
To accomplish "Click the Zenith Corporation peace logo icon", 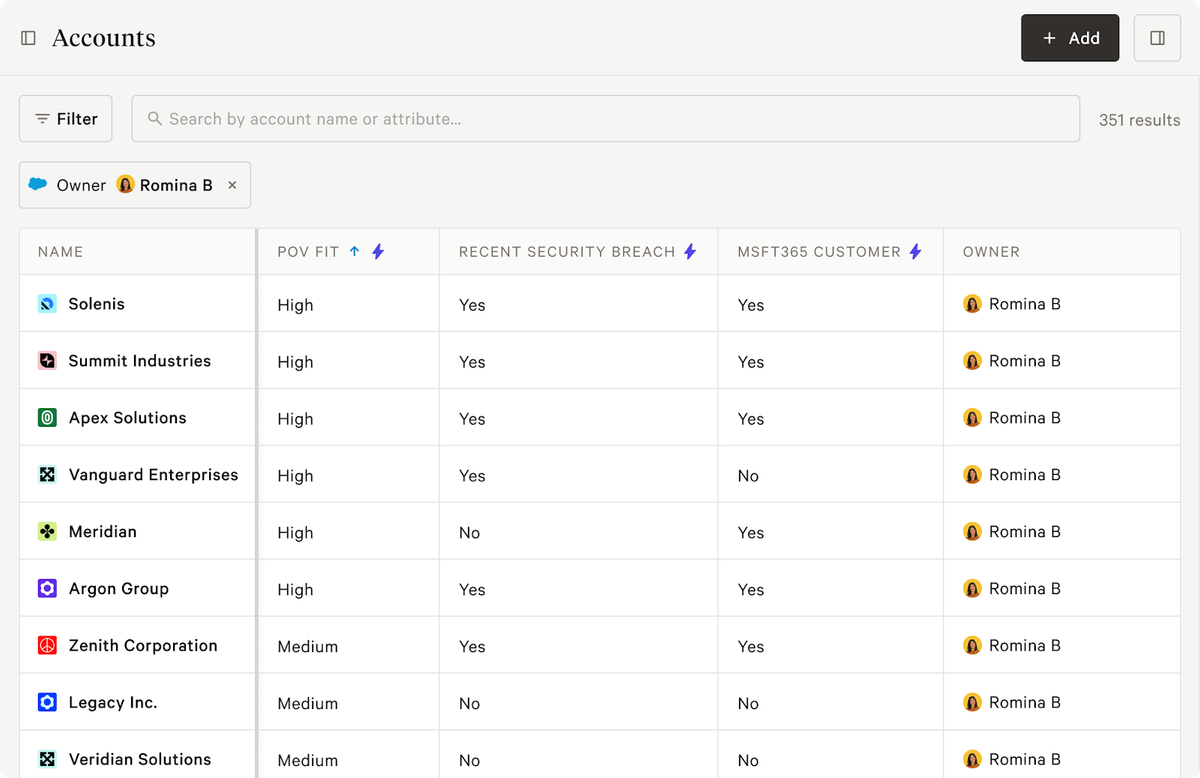I will tap(47, 646).
